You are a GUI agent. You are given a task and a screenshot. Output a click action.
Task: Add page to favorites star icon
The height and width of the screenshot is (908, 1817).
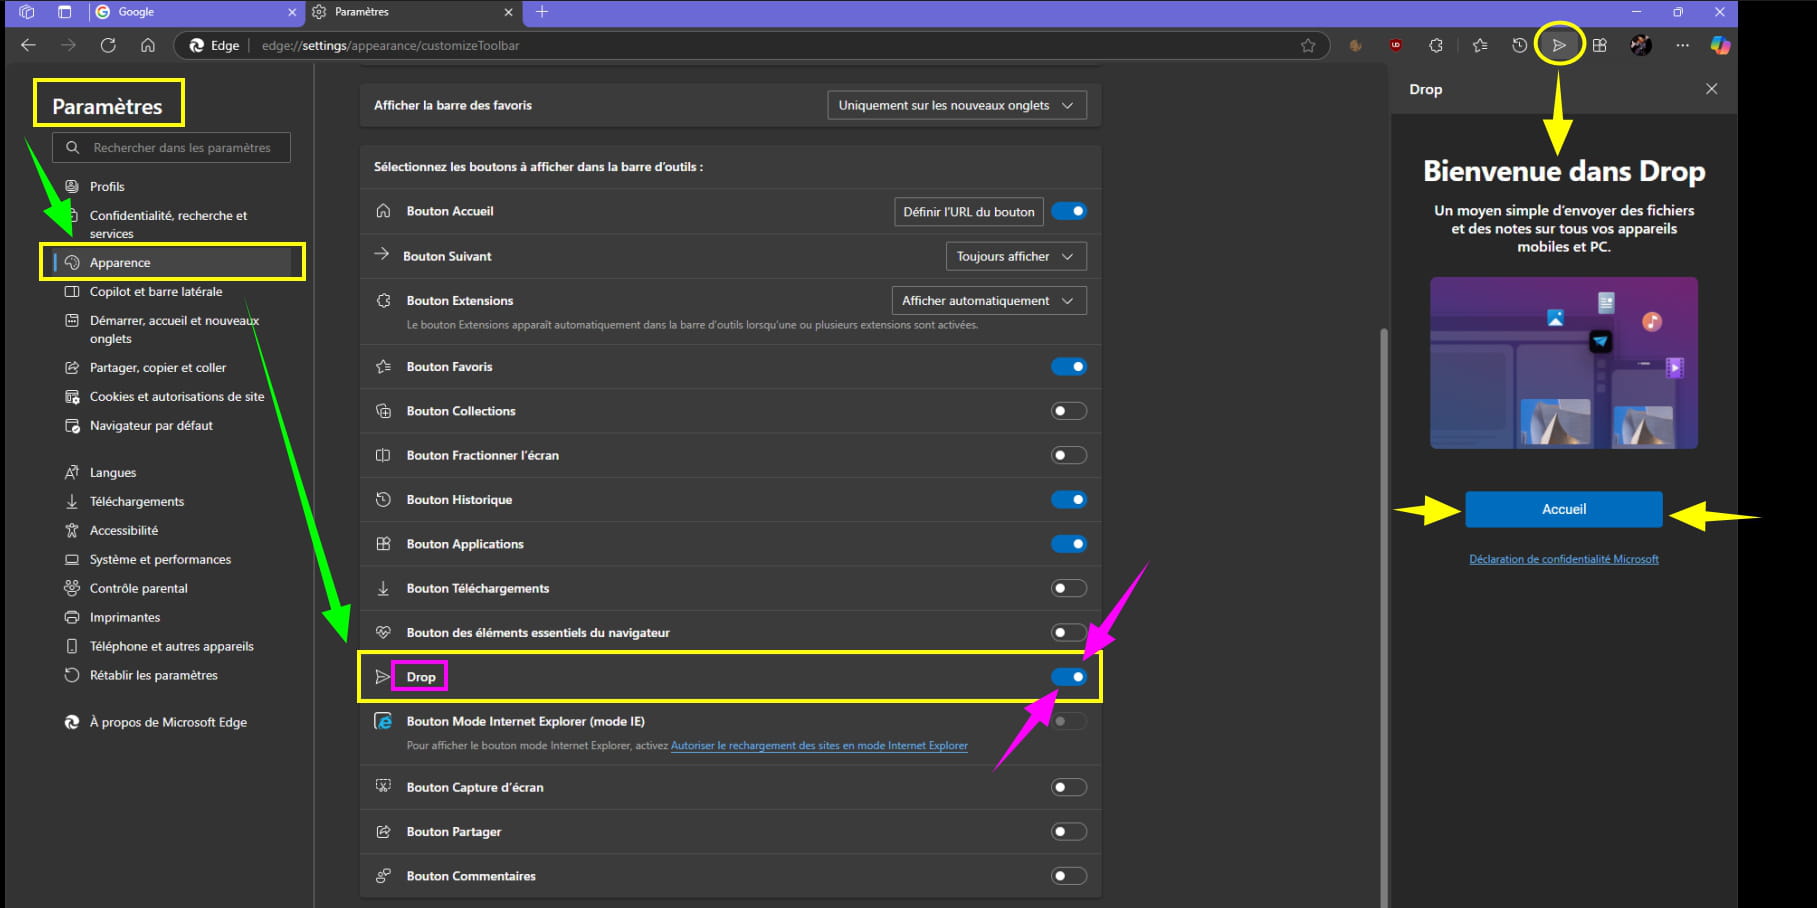click(1308, 45)
